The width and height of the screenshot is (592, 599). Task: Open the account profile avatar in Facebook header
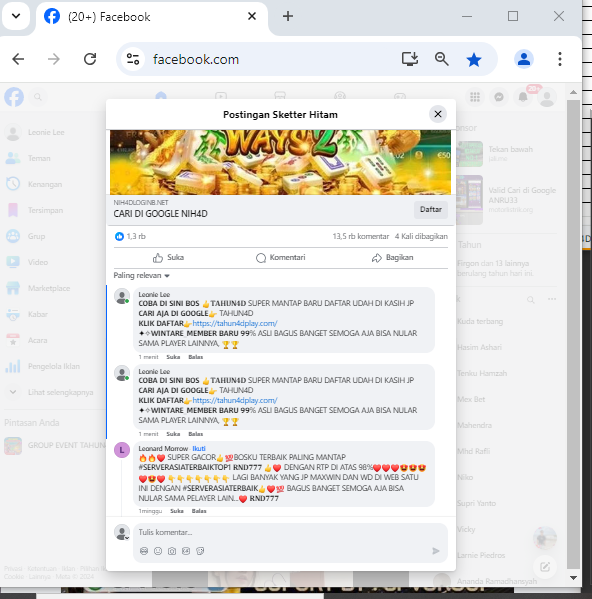click(547, 97)
